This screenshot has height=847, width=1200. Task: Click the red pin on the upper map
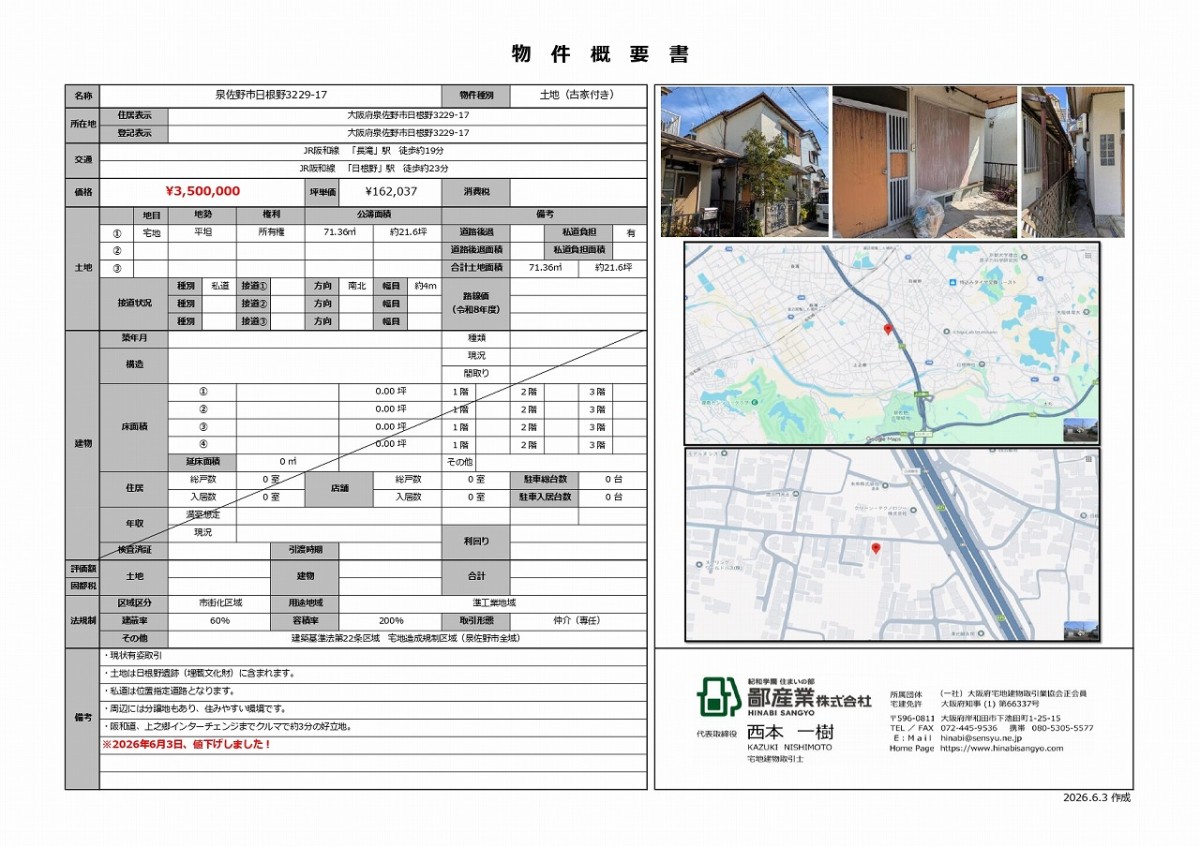coord(887,330)
